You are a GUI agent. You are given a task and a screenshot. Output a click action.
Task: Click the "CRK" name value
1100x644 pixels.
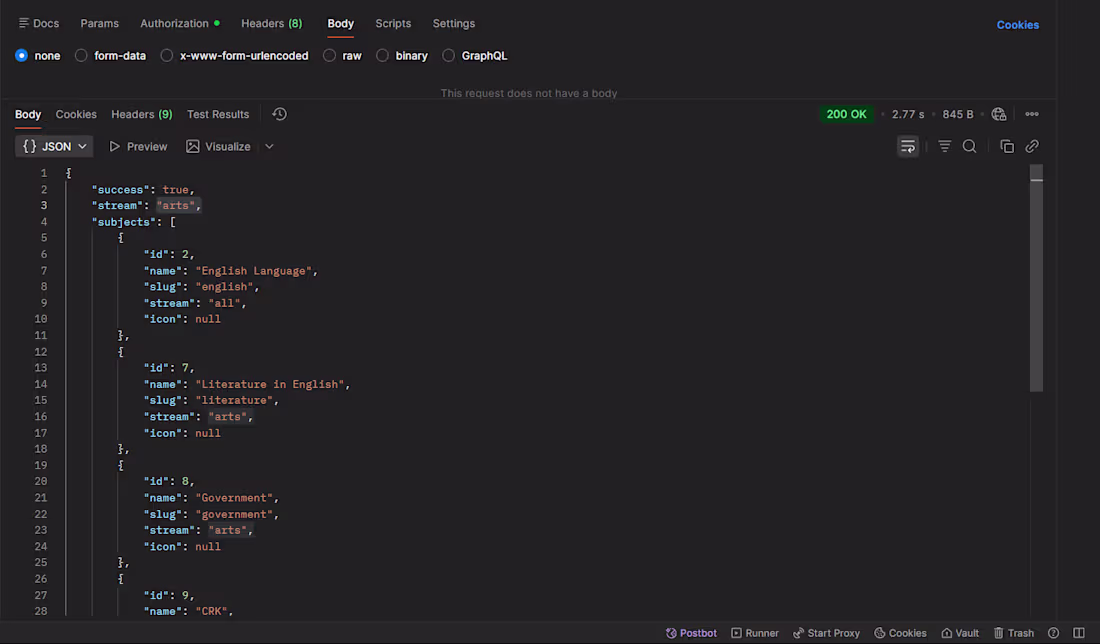coord(211,611)
